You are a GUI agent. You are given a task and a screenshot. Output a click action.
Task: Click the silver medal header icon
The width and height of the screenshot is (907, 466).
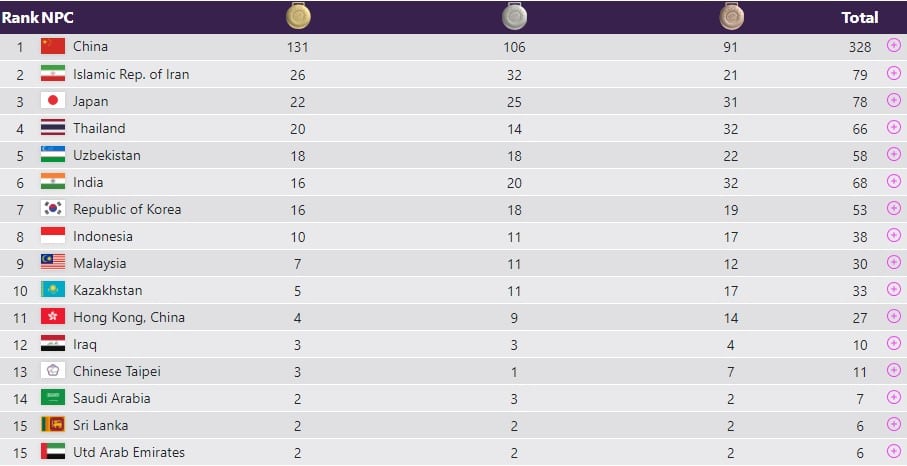point(514,16)
